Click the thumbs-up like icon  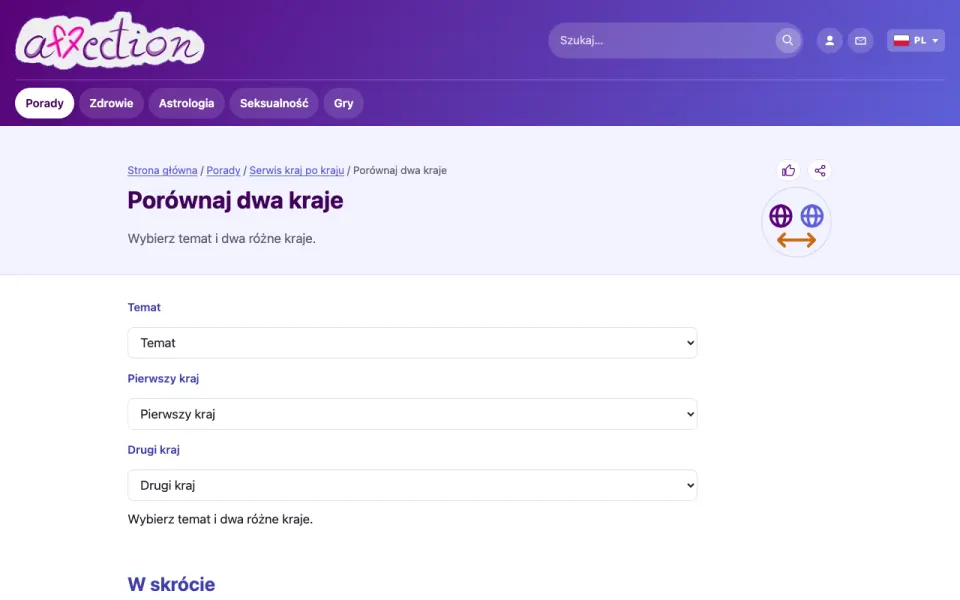[789, 170]
